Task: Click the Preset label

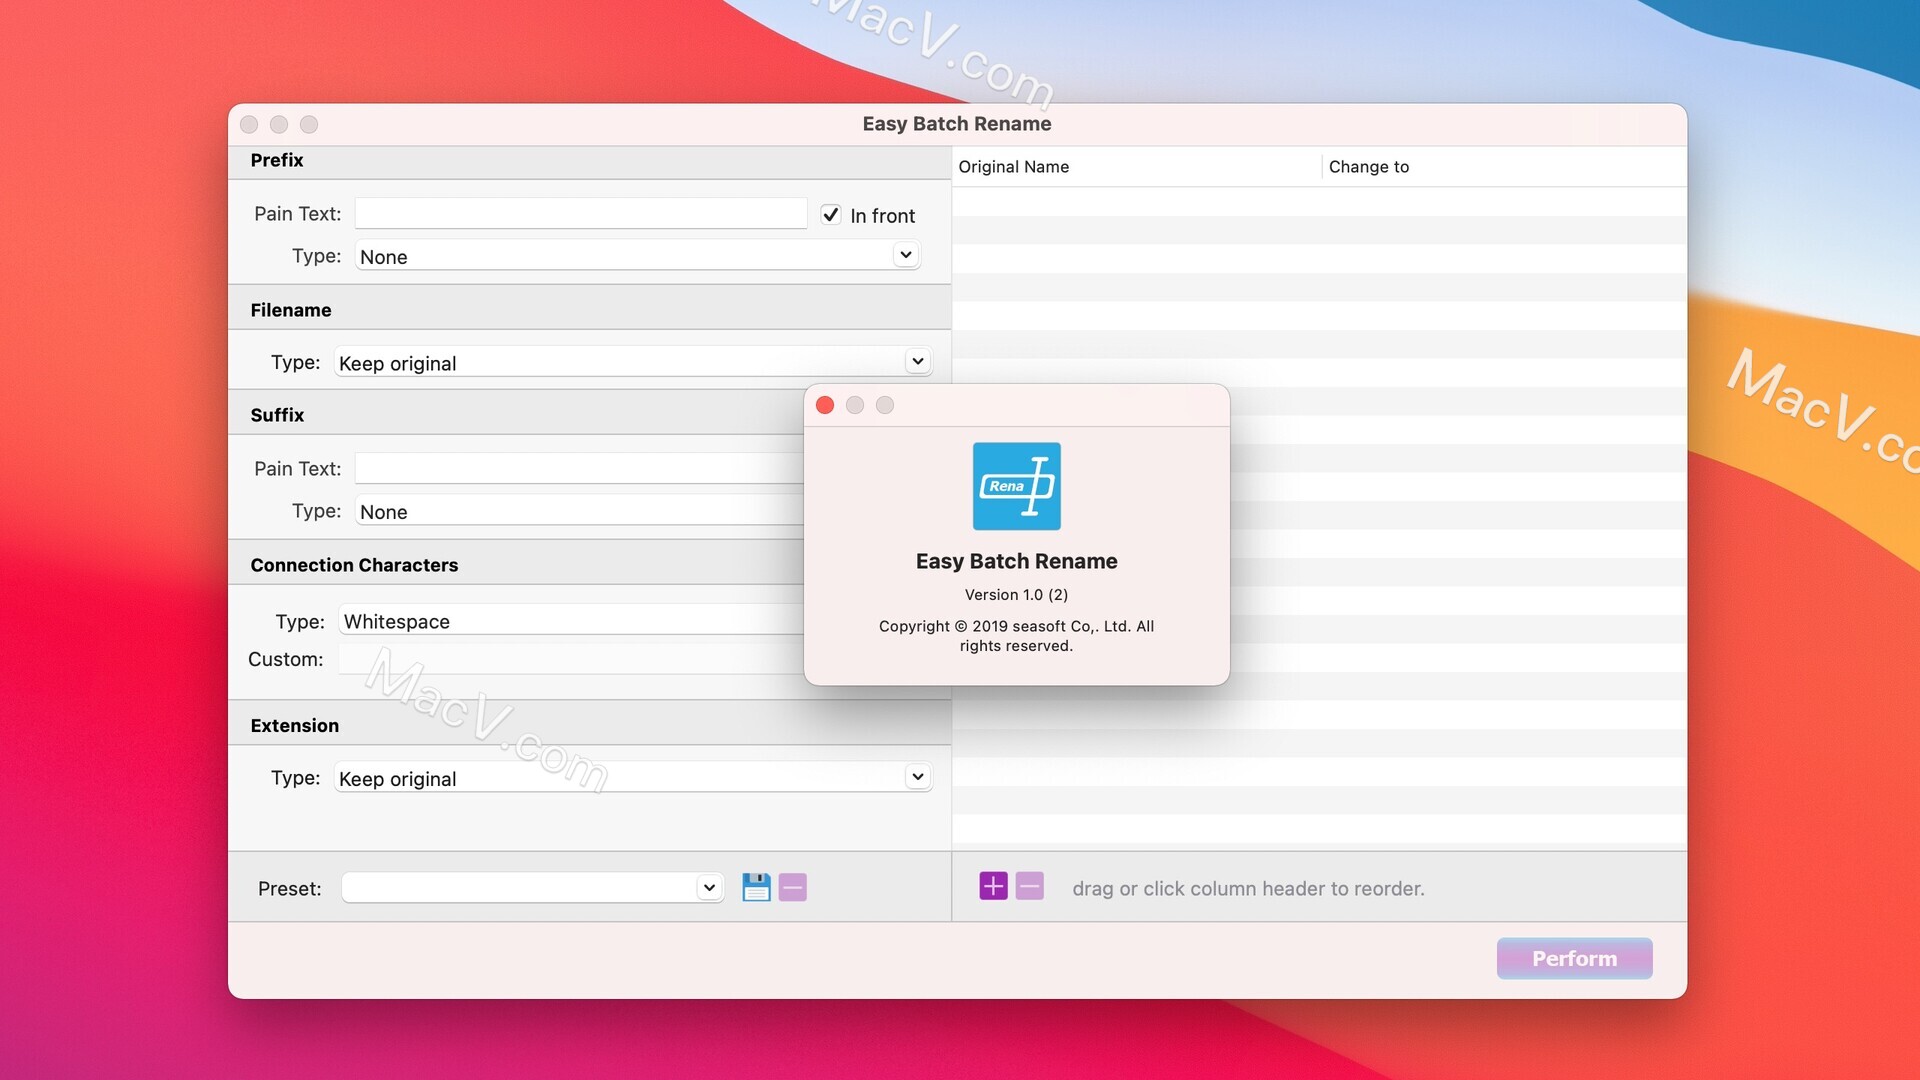Action: click(289, 888)
